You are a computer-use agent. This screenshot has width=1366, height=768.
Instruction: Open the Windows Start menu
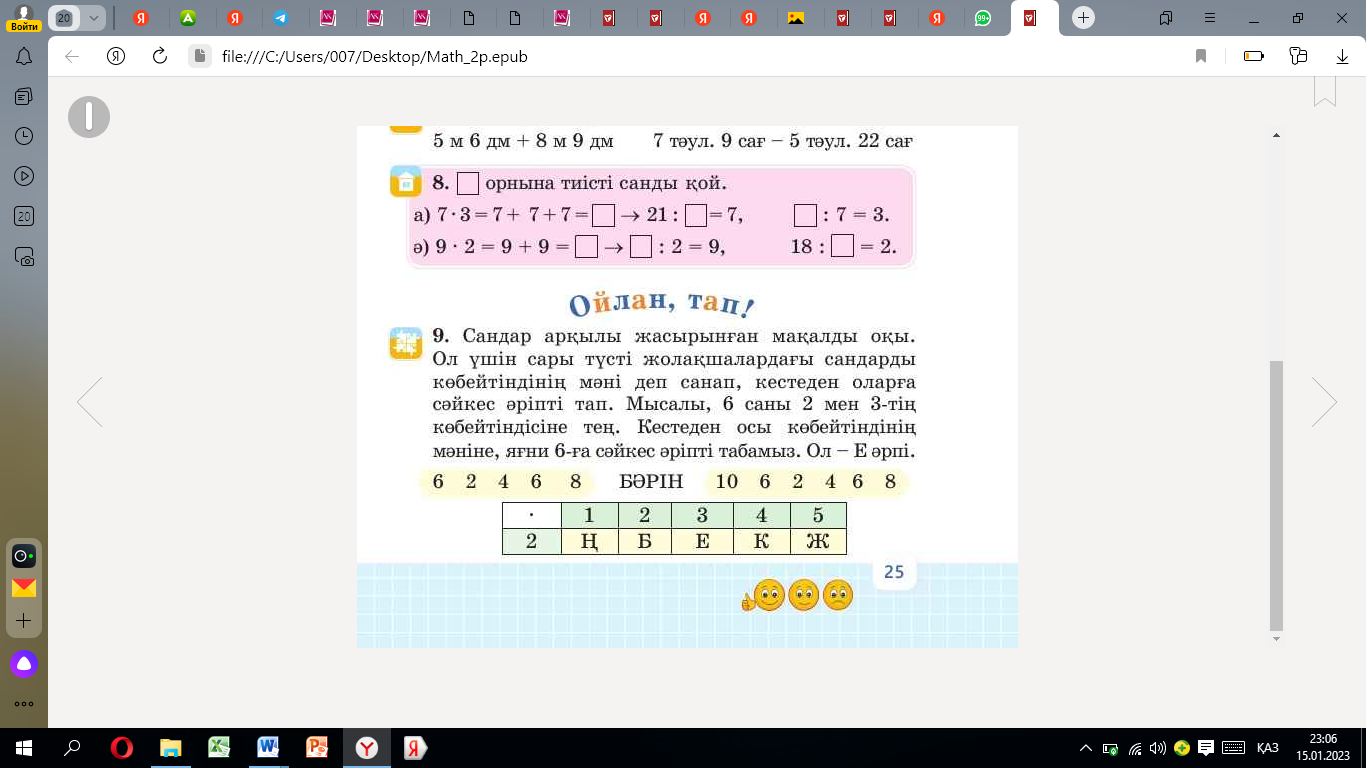point(23,748)
